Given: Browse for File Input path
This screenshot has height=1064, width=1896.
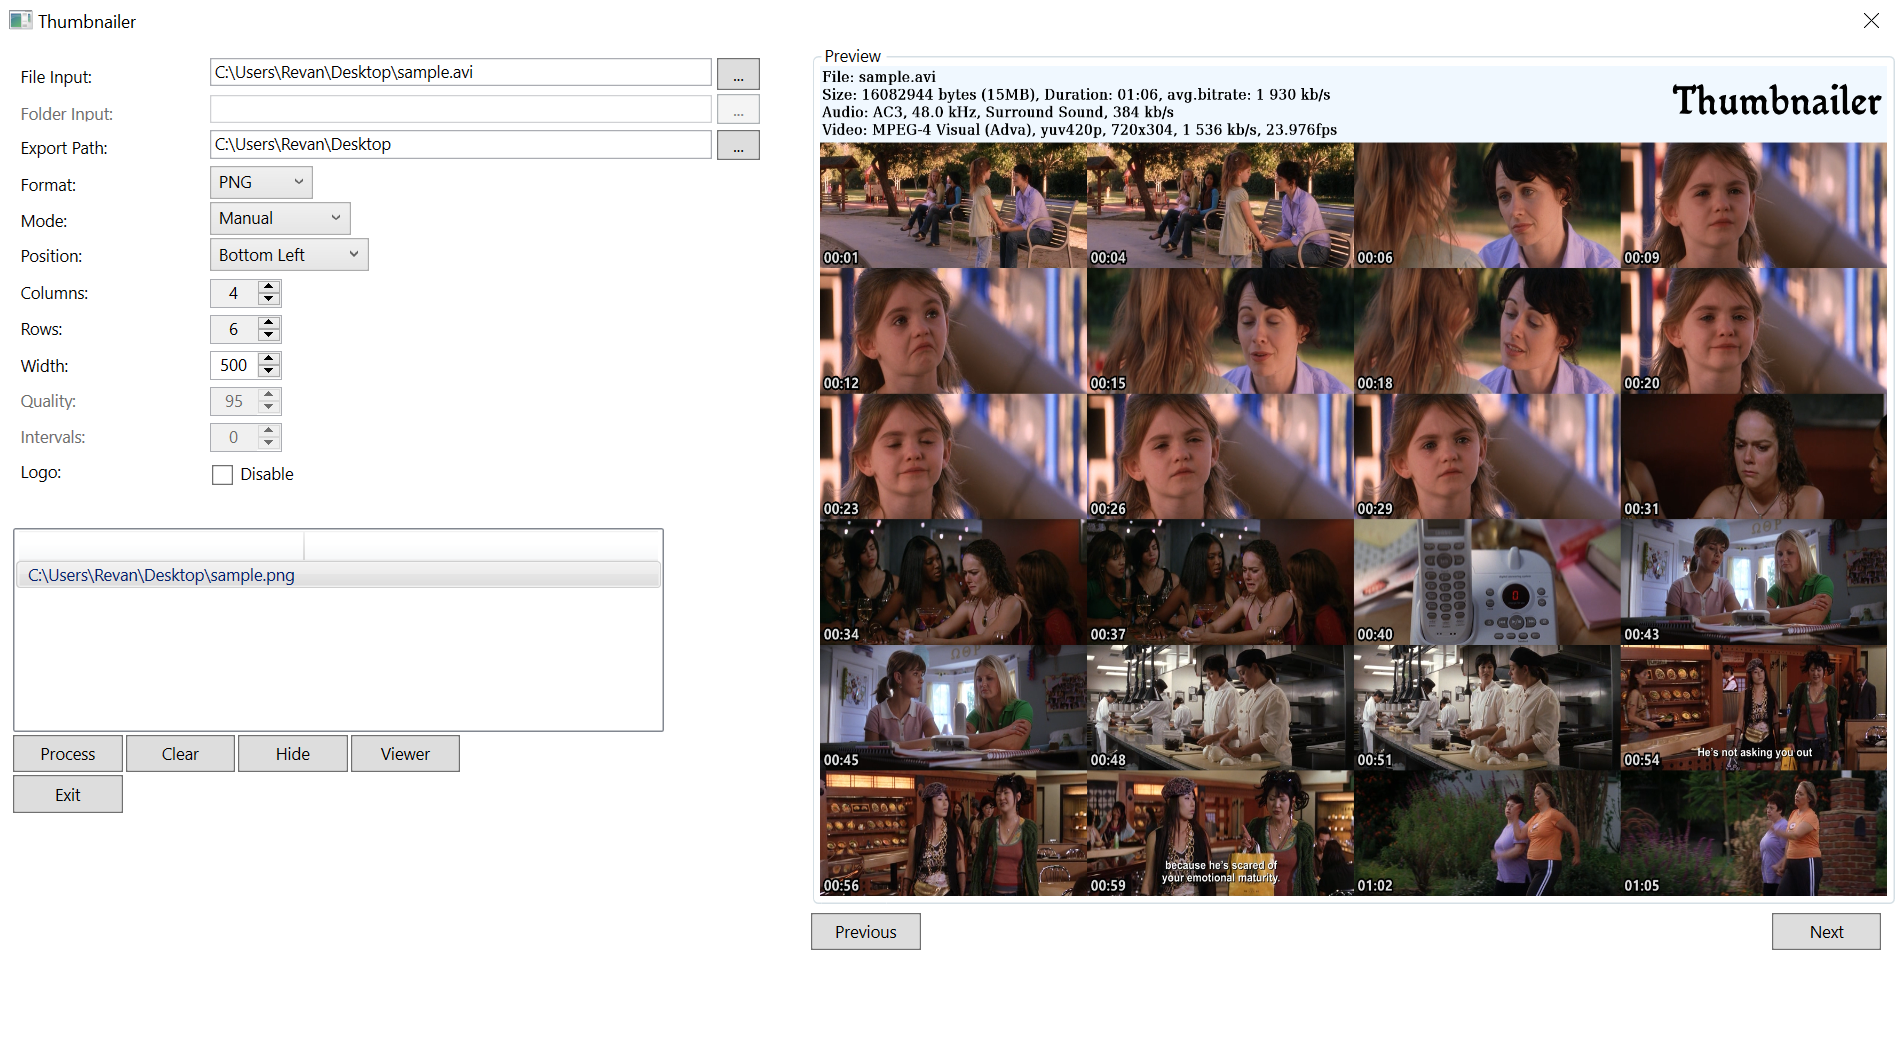Looking at the screenshot, I should (x=738, y=74).
